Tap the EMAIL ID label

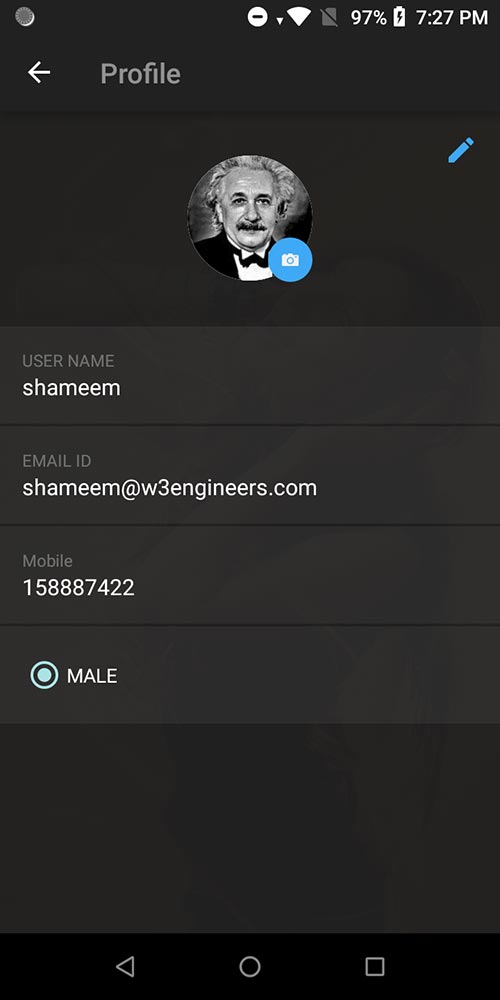[57, 460]
